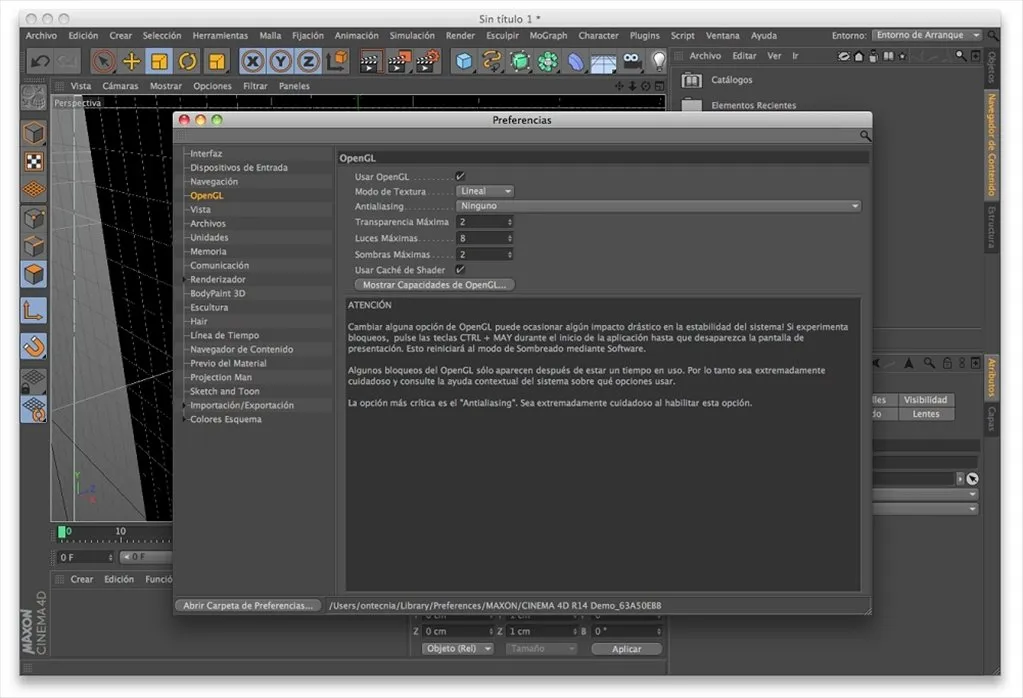
Task: Toggle the Y axis lock
Action: click(281, 61)
